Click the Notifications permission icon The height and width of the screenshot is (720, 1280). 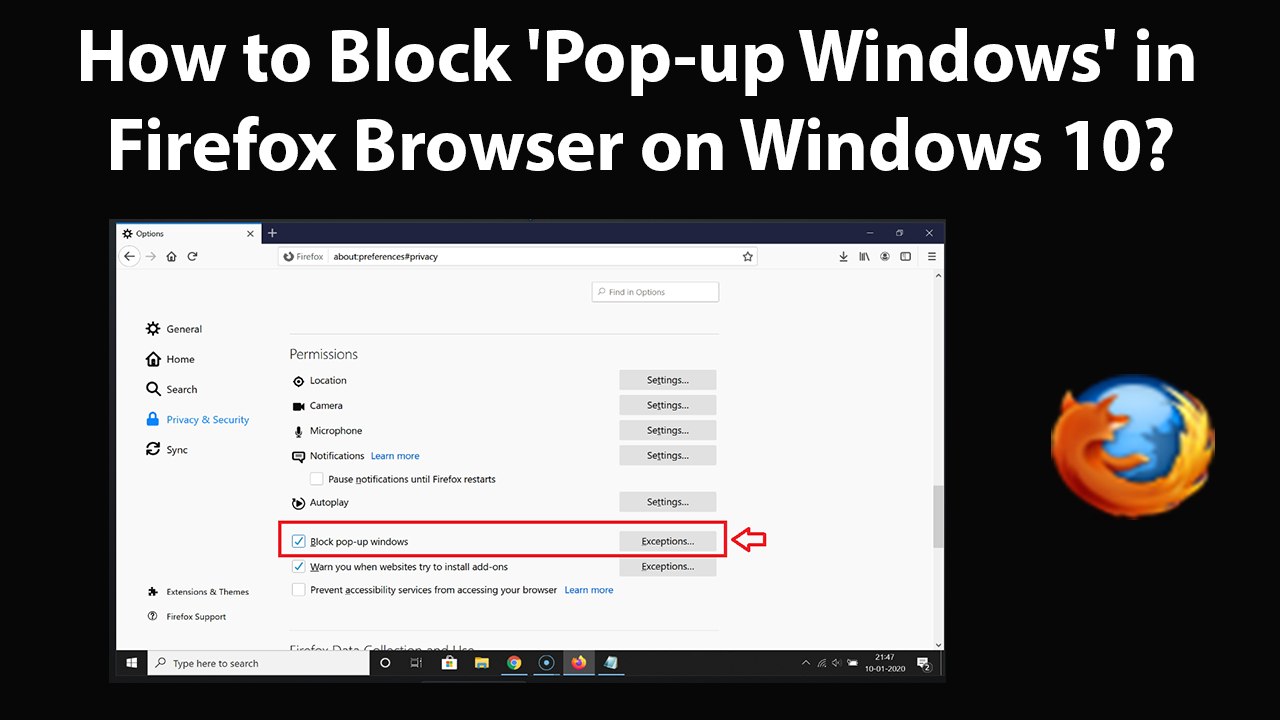pos(298,456)
